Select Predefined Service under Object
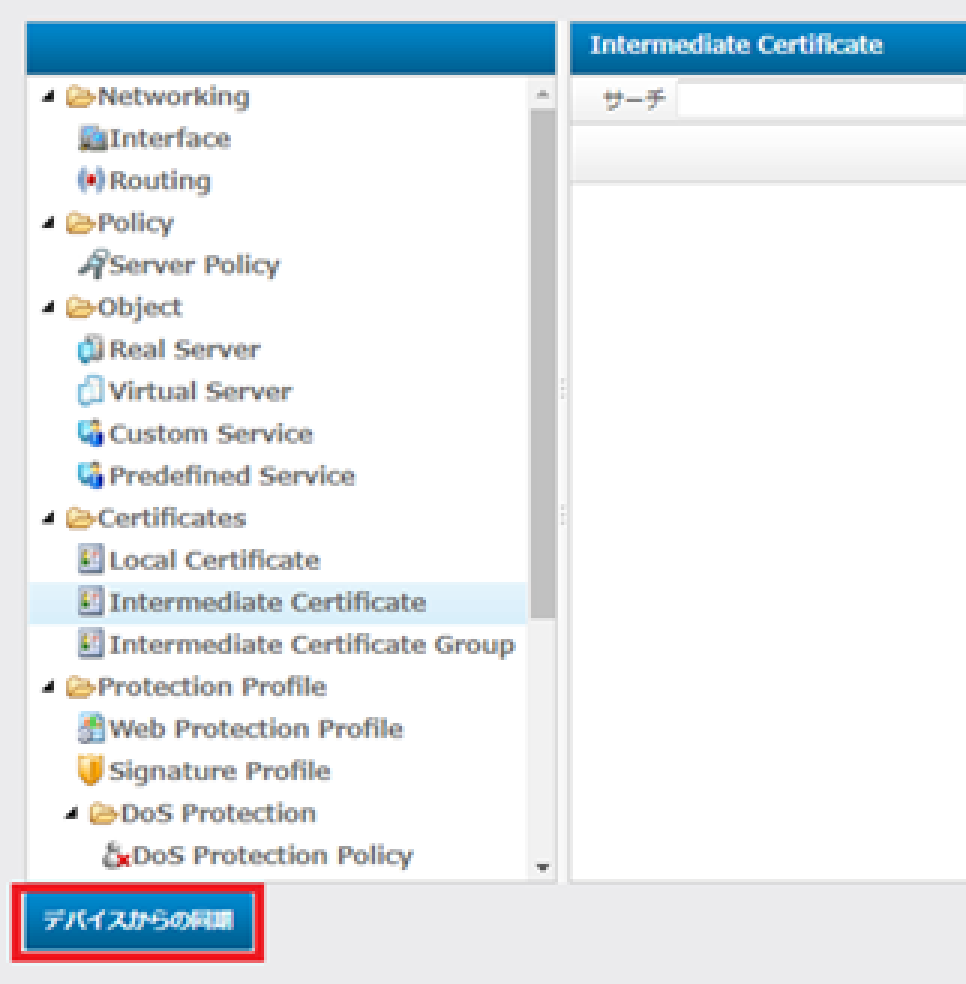 (231, 476)
